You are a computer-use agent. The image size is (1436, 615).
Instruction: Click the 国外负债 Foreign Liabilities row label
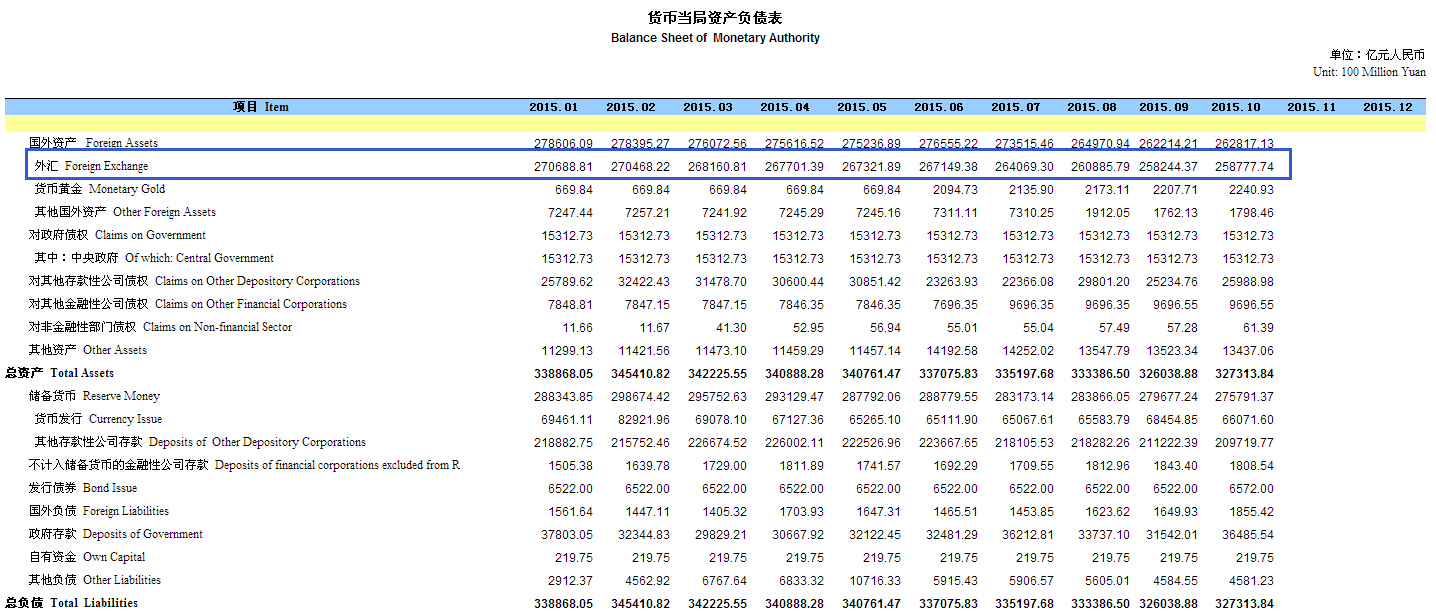pyautogui.click(x=98, y=511)
